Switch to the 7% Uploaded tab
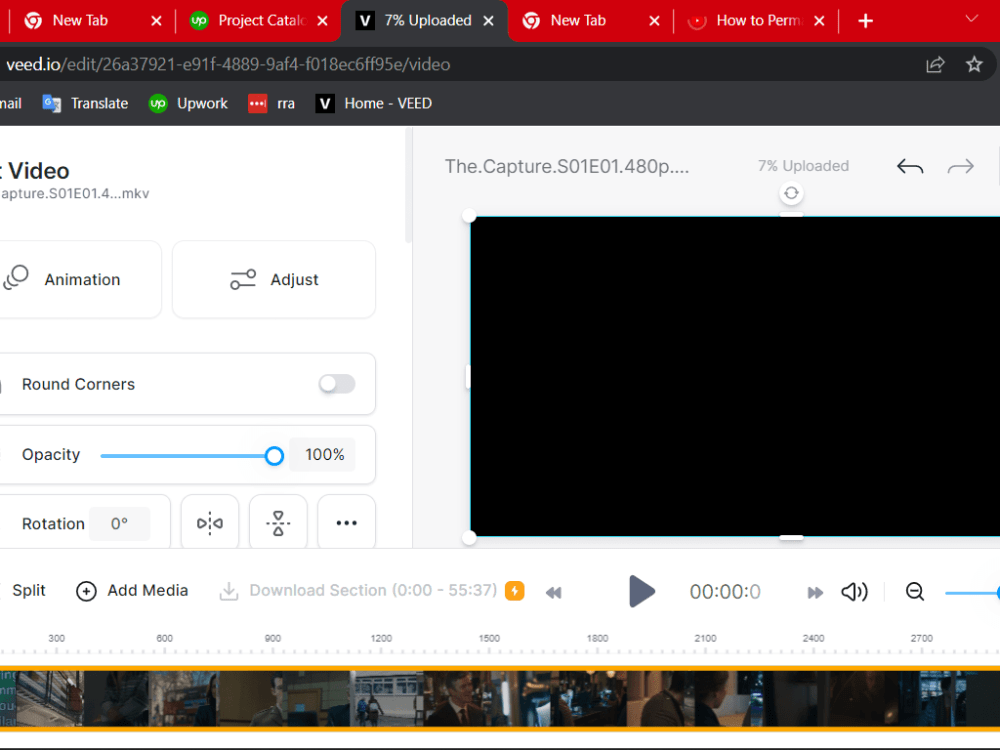Image resolution: width=1000 pixels, height=750 pixels. (x=426, y=21)
